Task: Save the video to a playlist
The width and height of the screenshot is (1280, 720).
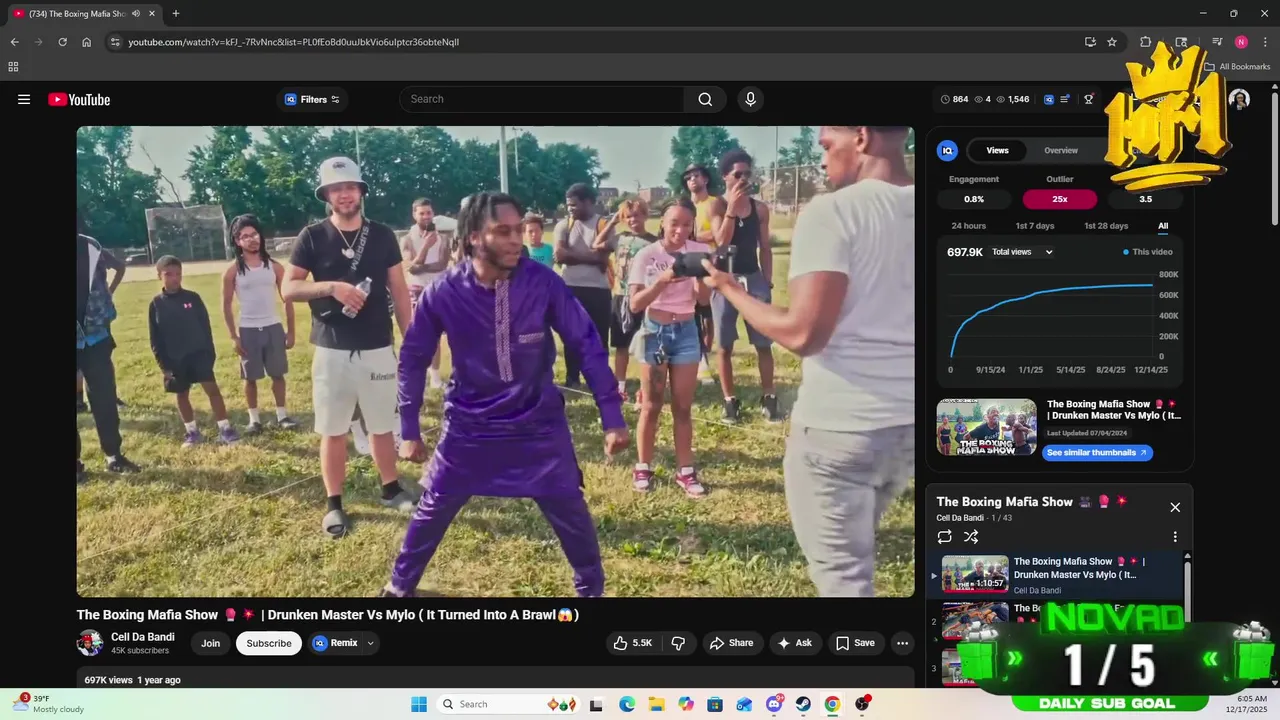Action: (x=855, y=643)
